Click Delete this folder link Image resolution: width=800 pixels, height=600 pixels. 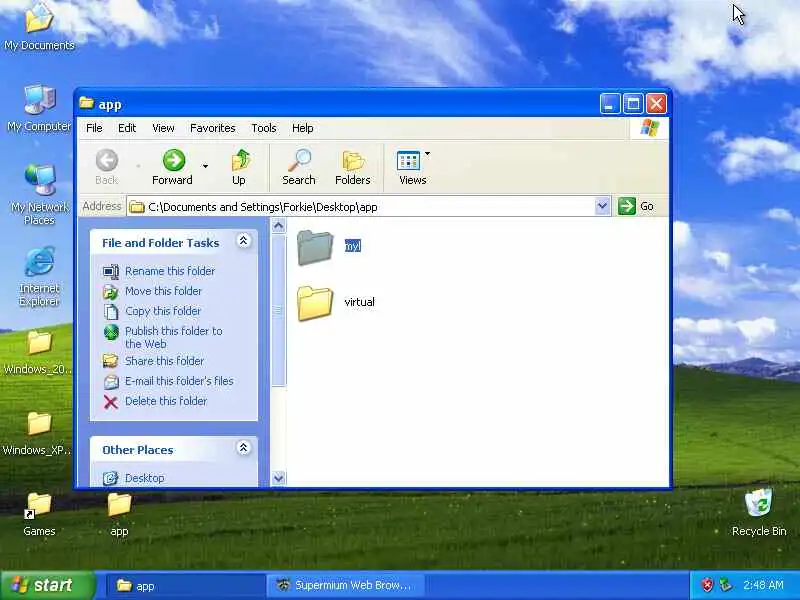tap(166, 401)
